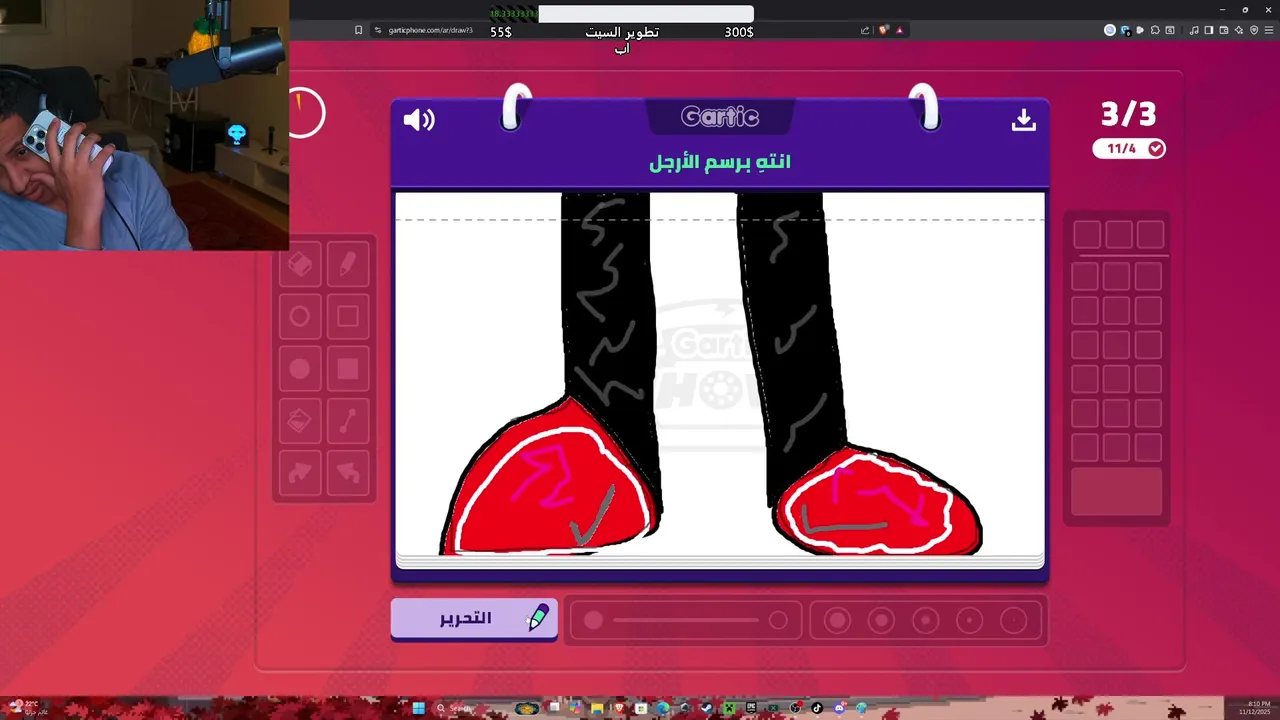Open Brave browser from the taskbar

[x=620, y=708]
